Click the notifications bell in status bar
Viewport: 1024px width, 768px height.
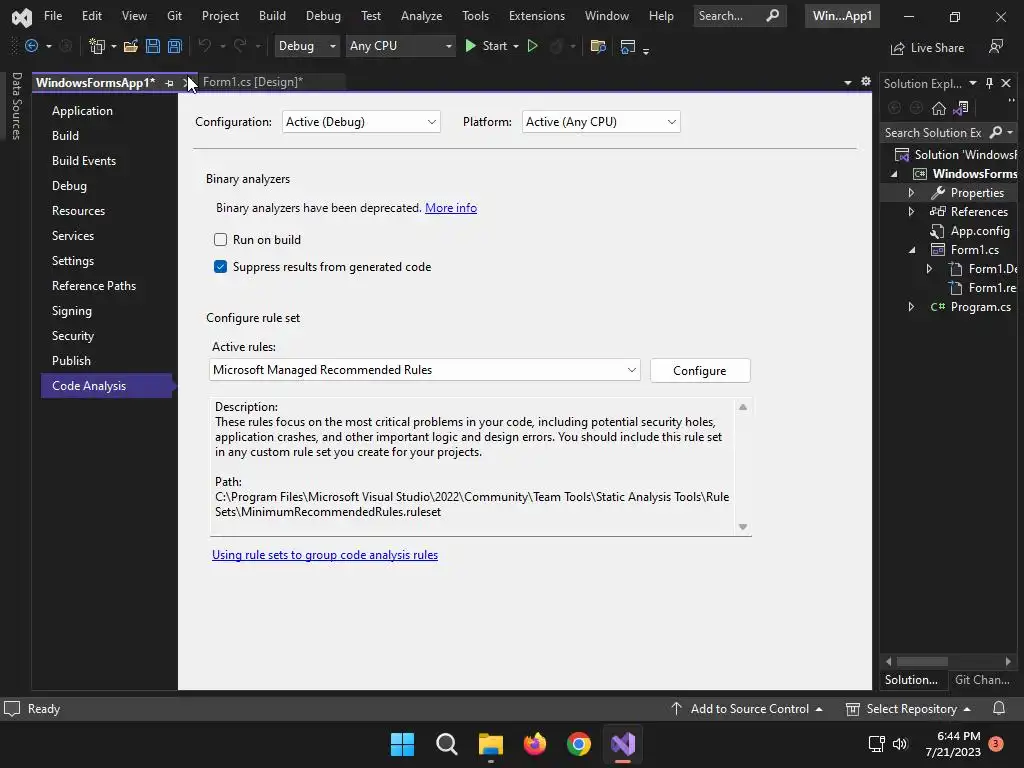tap(999, 709)
